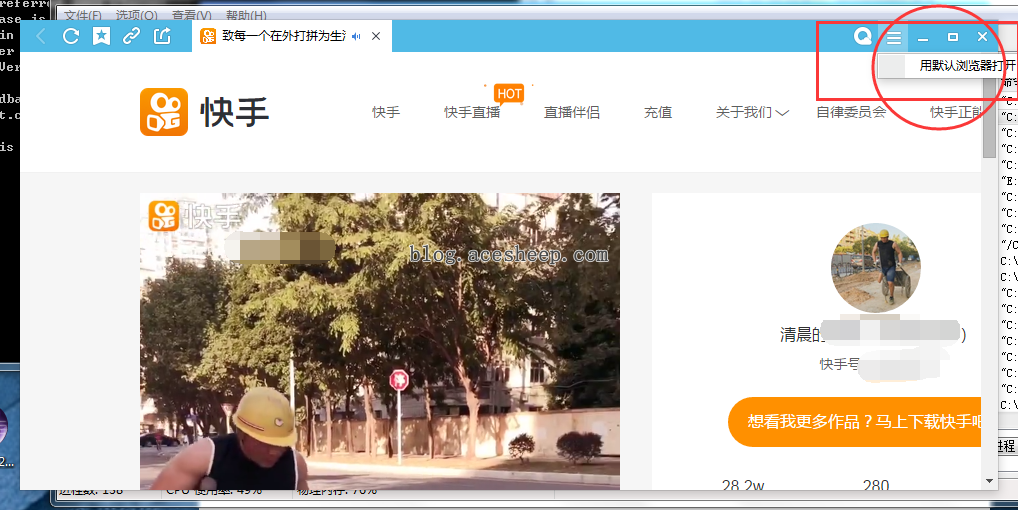Copy page link with chain icon

coord(132,36)
